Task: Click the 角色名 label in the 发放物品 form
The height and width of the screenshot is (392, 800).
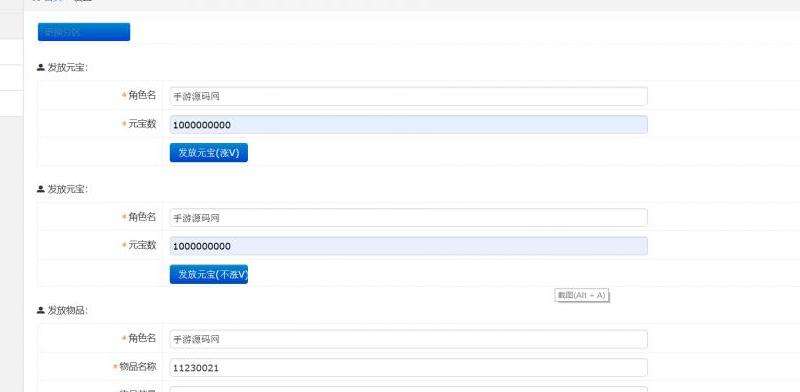Action: (x=142, y=338)
